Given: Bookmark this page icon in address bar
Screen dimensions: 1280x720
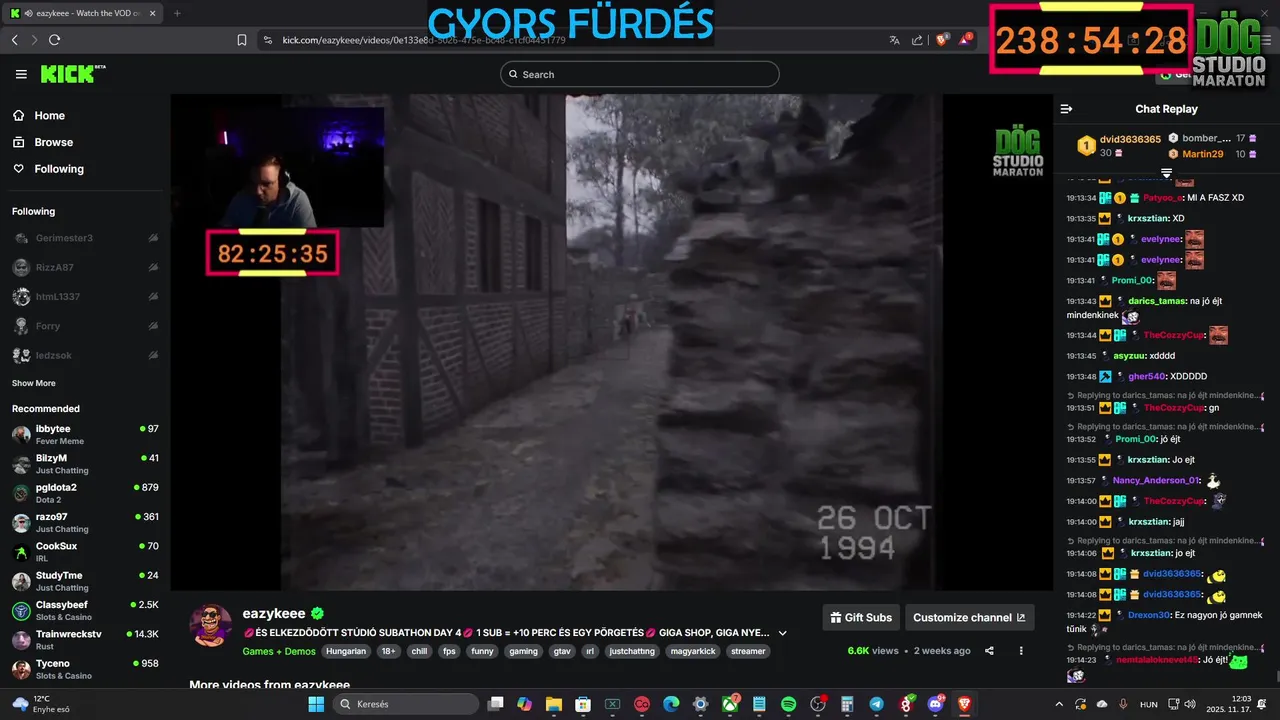Looking at the screenshot, I should point(242,40).
